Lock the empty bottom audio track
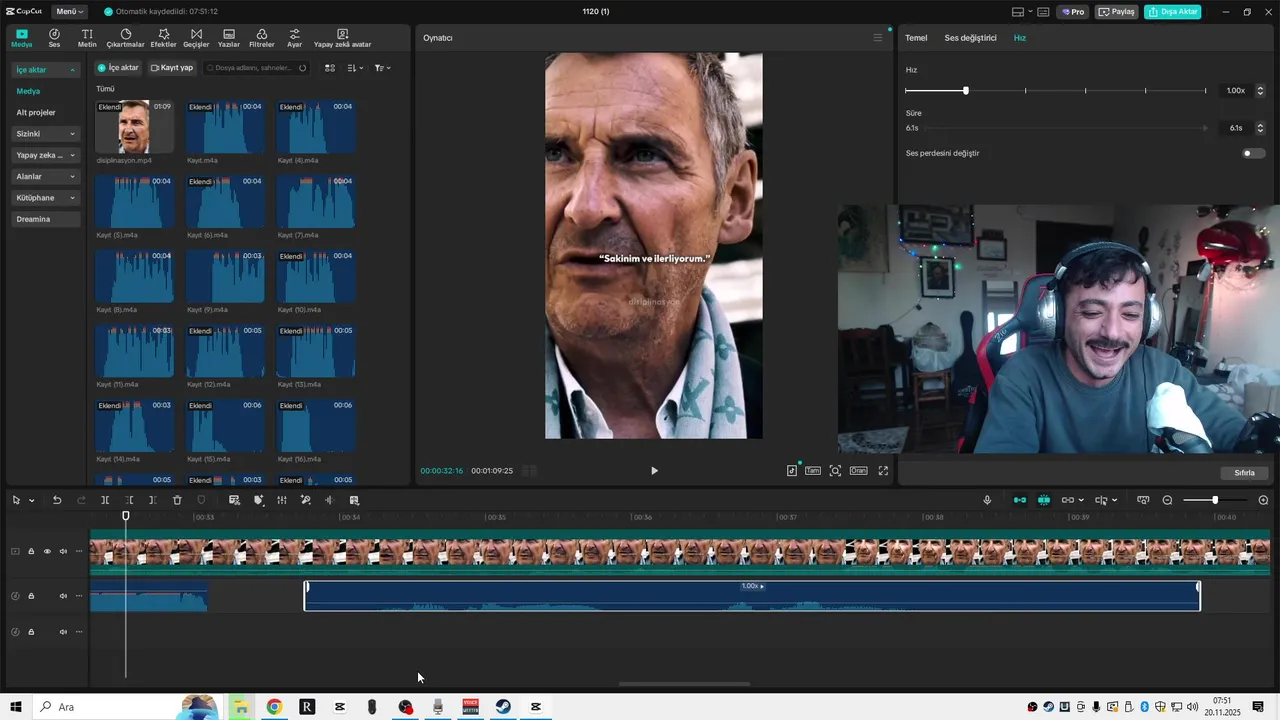 (x=31, y=632)
